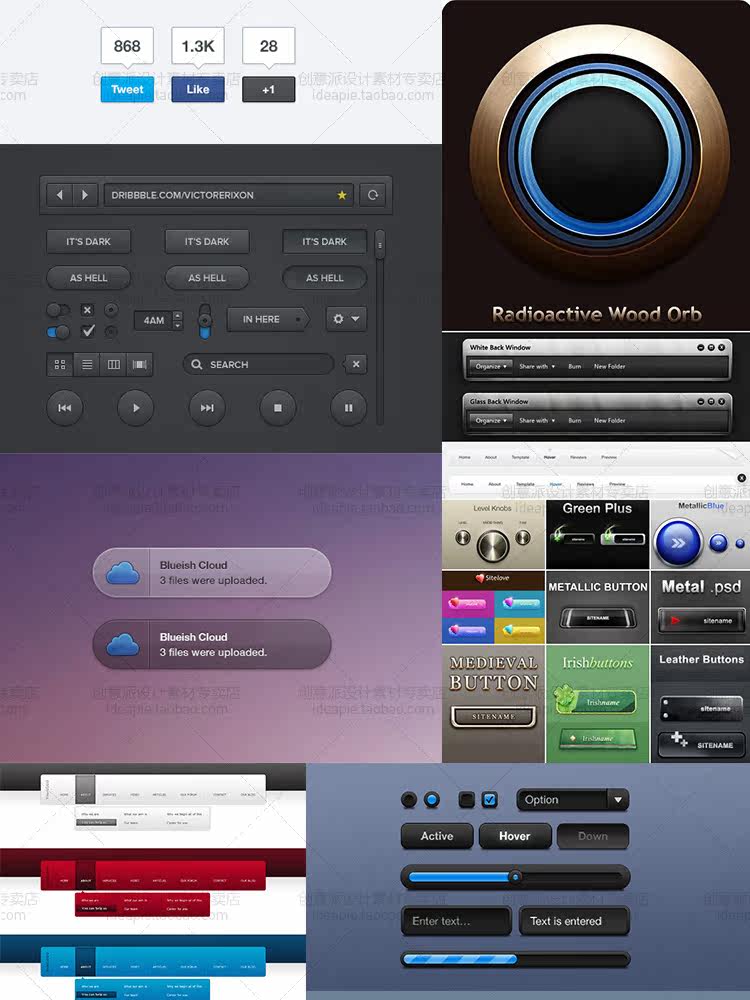The width and height of the screenshot is (750, 1000).
Task: Pause playback with the round pause button
Action: 349,408
